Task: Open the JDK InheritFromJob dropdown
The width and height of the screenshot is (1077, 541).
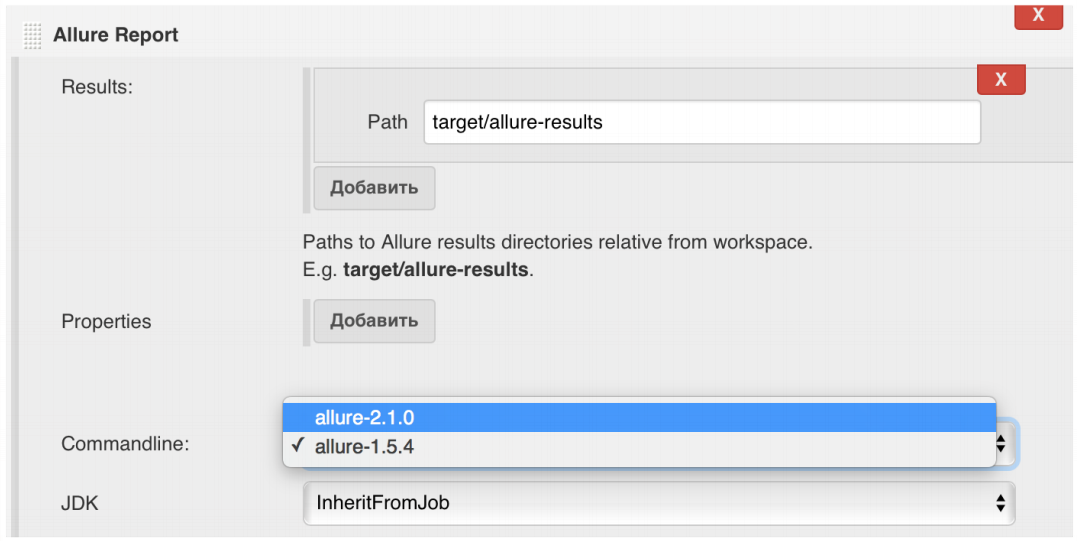Action: point(658,503)
